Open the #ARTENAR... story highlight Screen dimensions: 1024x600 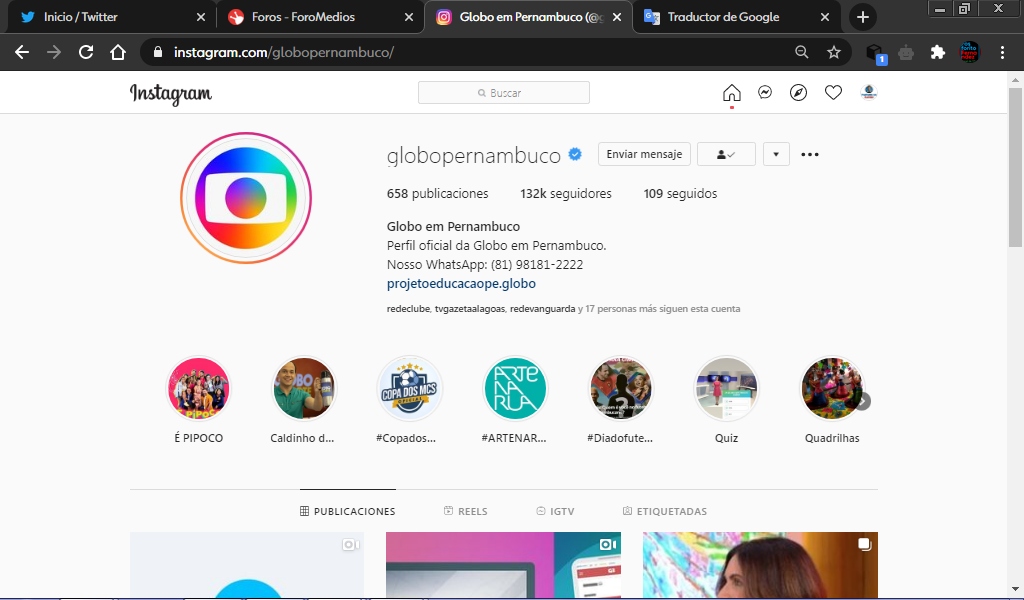tap(515, 388)
